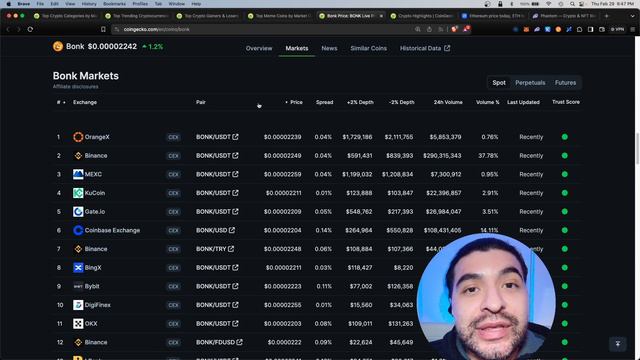Open the Brave Shields lion icon
This screenshot has height=360, width=640.
pos(454,29)
